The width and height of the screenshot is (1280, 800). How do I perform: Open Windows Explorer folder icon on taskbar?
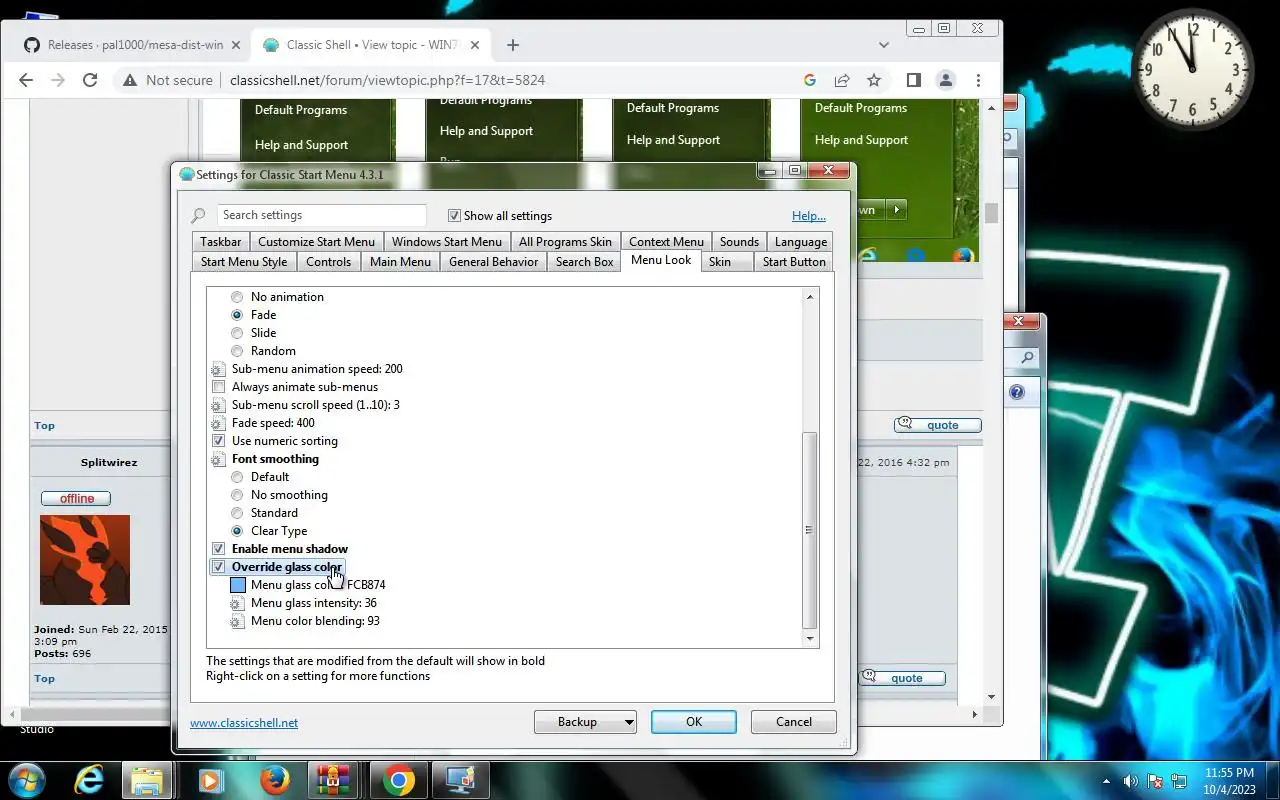[147, 780]
